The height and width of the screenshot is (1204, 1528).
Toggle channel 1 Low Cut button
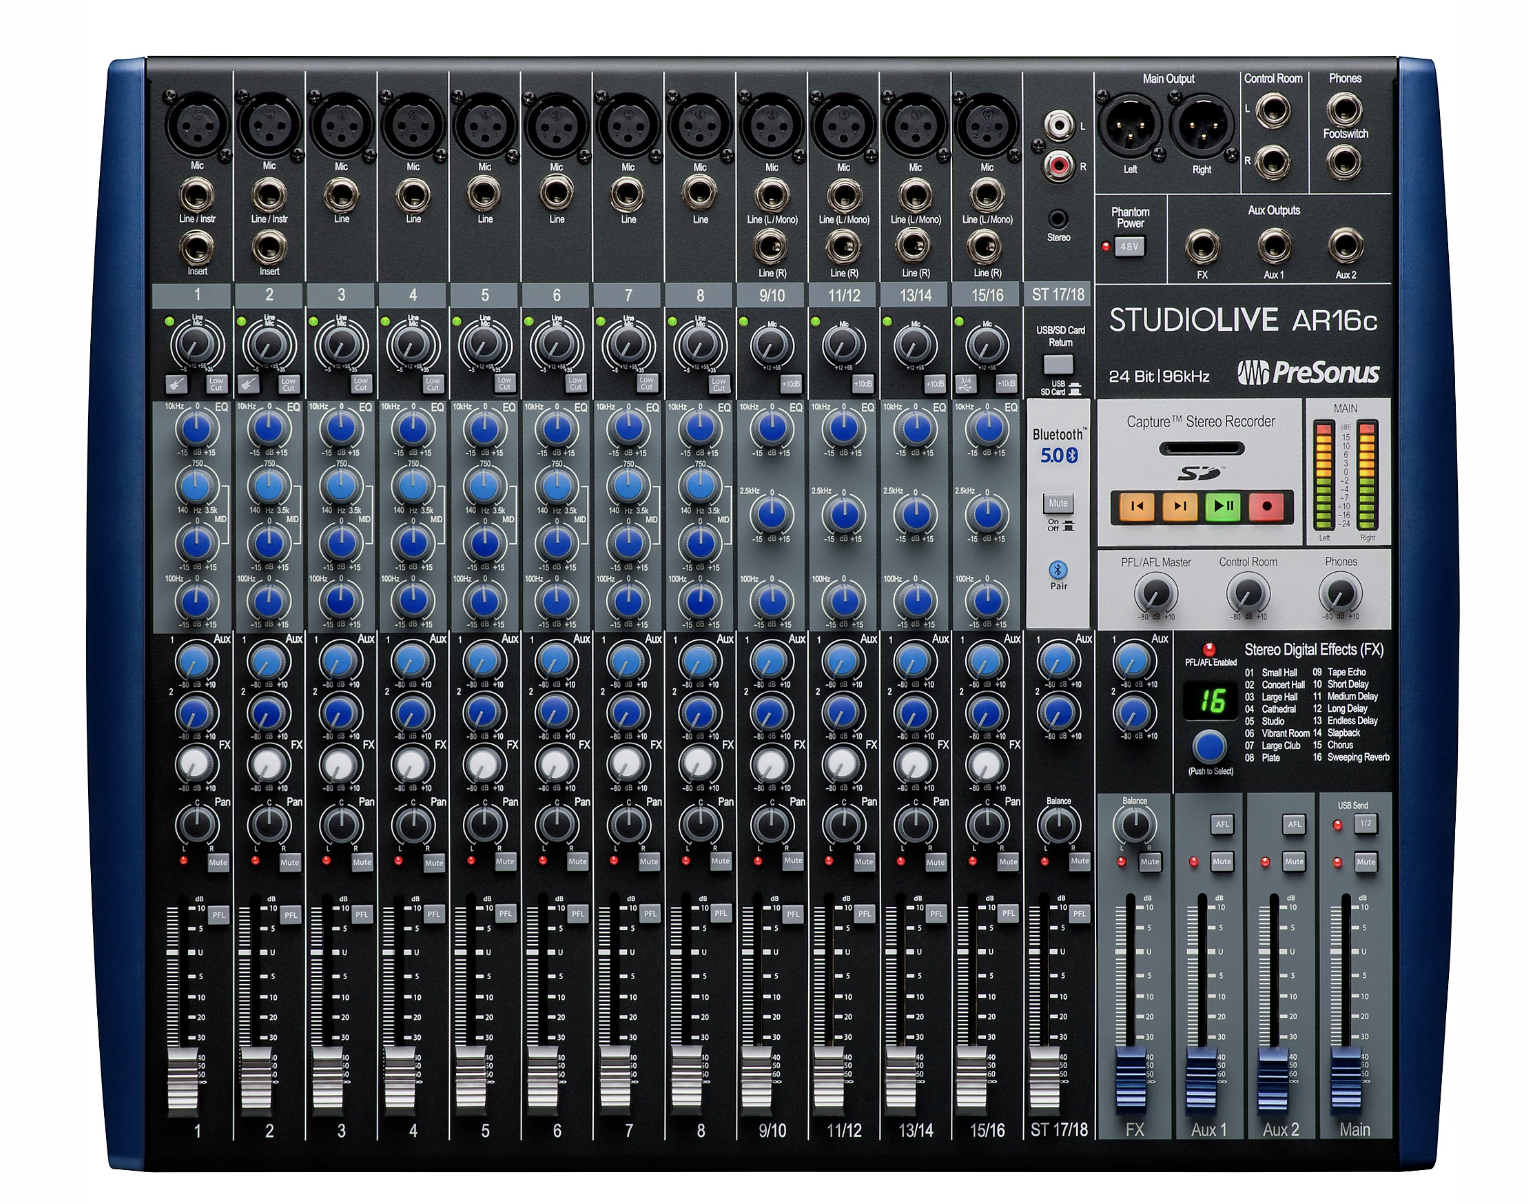pyautogui.click(x=217, y=385)
